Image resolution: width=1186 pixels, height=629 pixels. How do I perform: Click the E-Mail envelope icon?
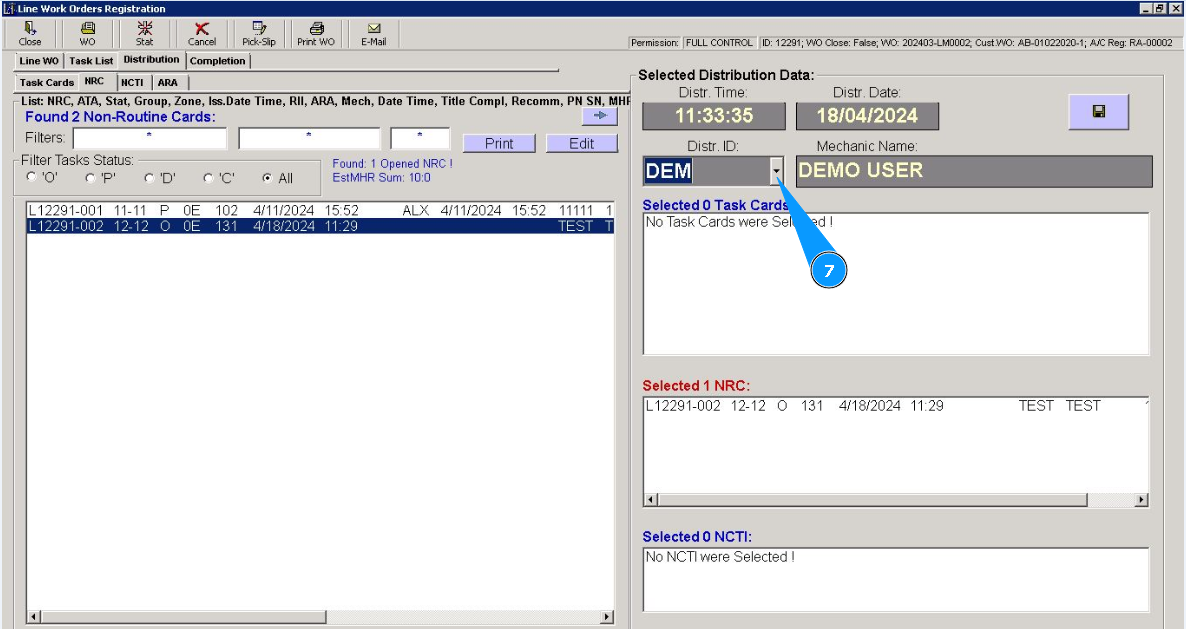tap(374, 34)
